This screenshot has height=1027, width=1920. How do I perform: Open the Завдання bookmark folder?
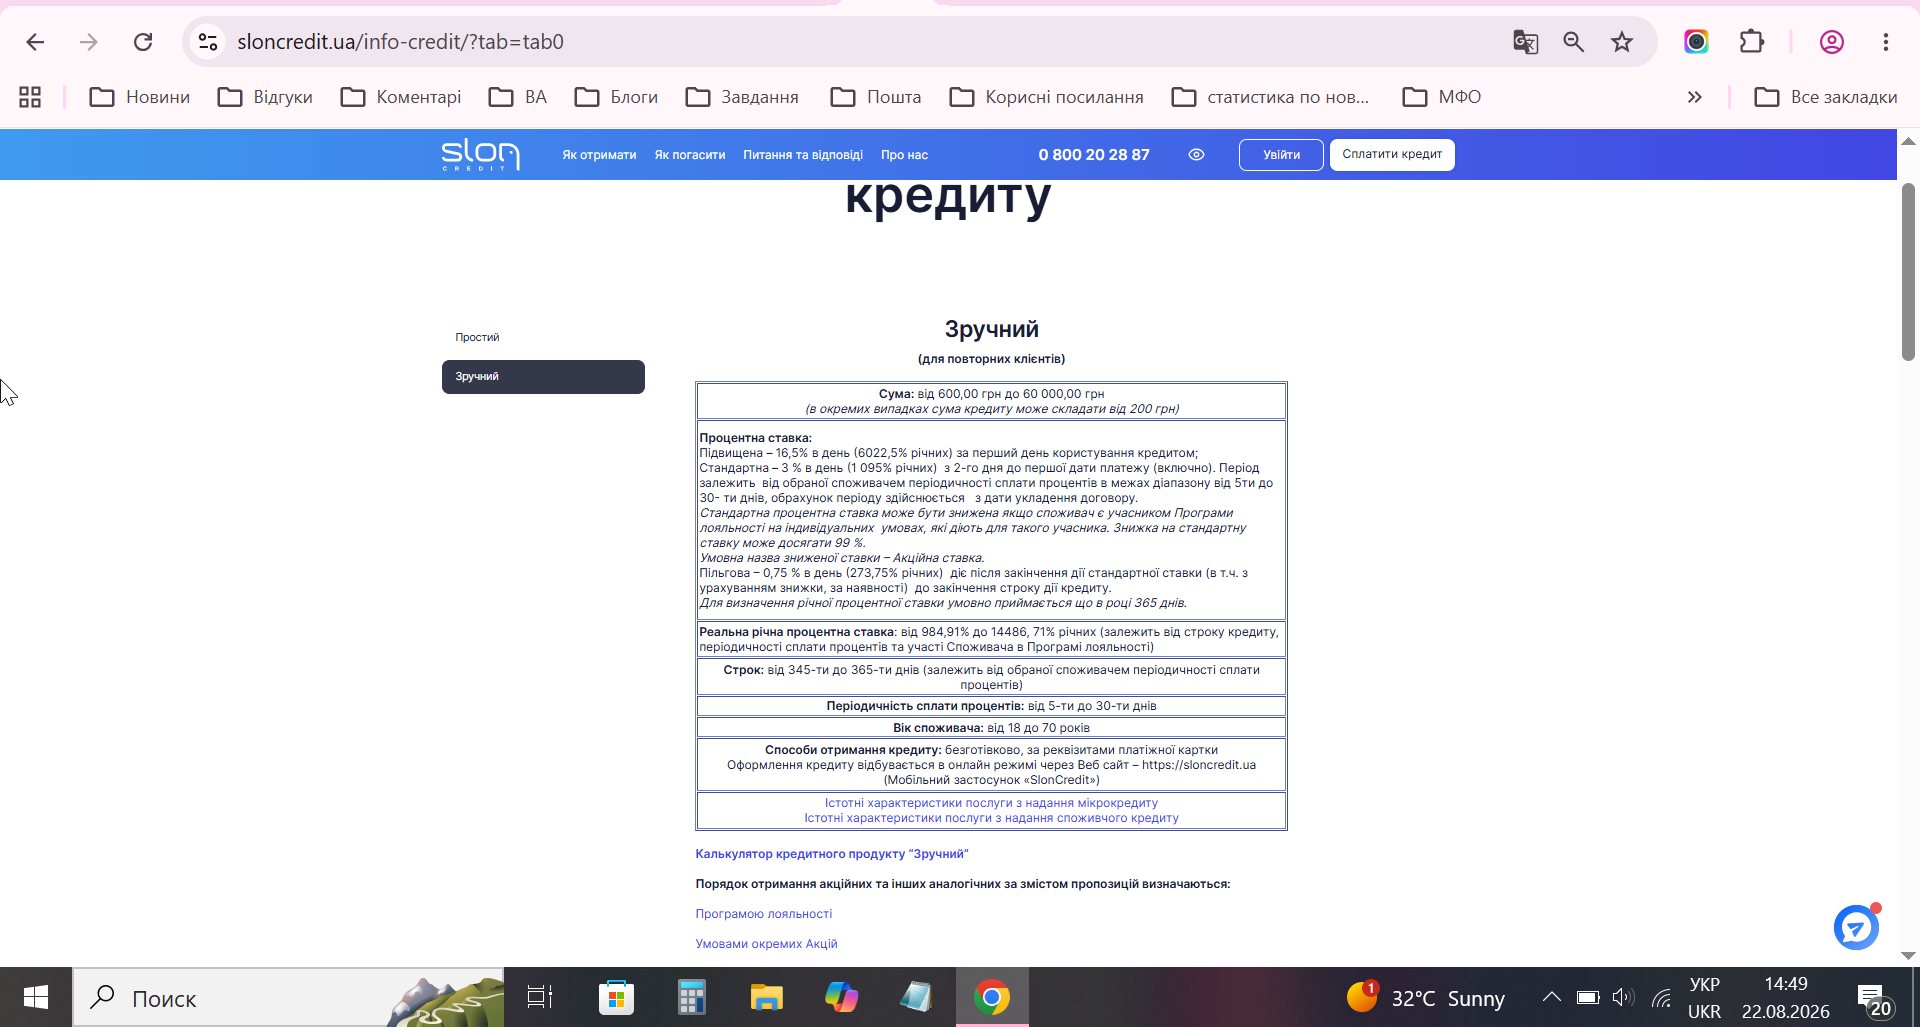(x=742, y=97)
